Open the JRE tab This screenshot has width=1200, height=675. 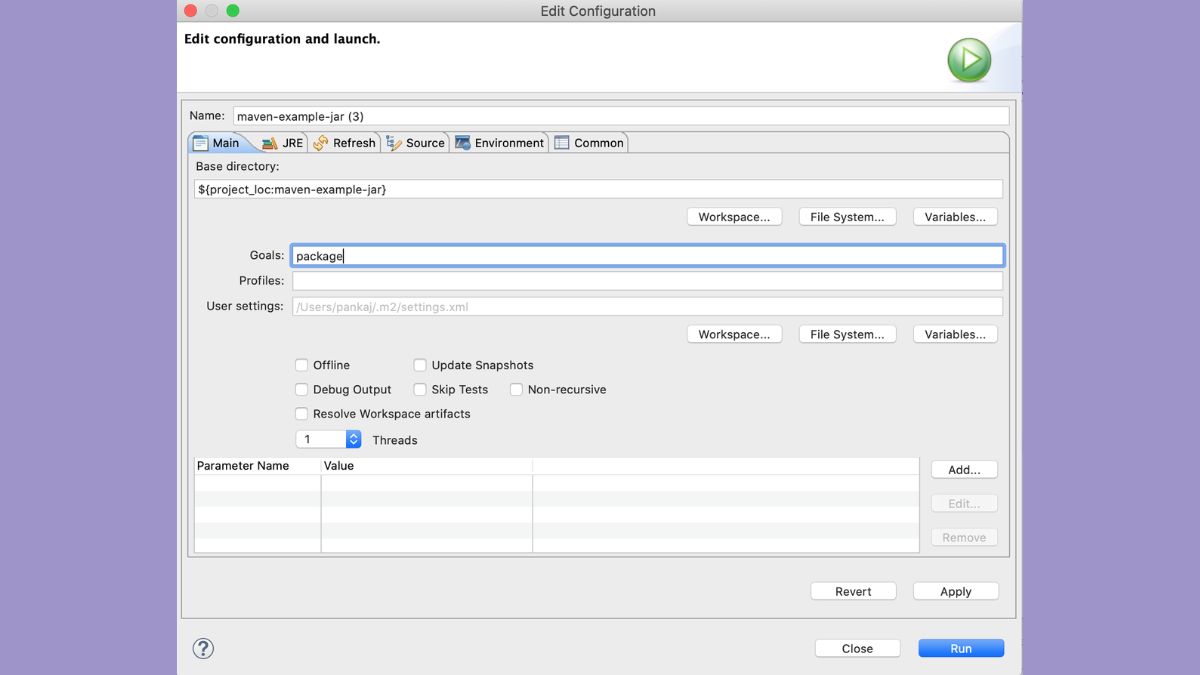[282, 143]
